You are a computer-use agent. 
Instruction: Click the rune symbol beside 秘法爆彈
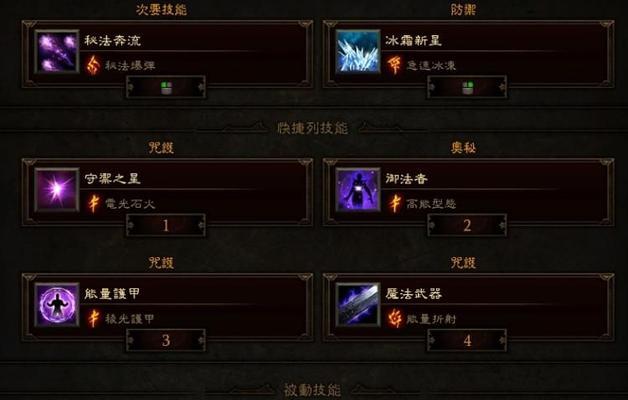point(93,65)
